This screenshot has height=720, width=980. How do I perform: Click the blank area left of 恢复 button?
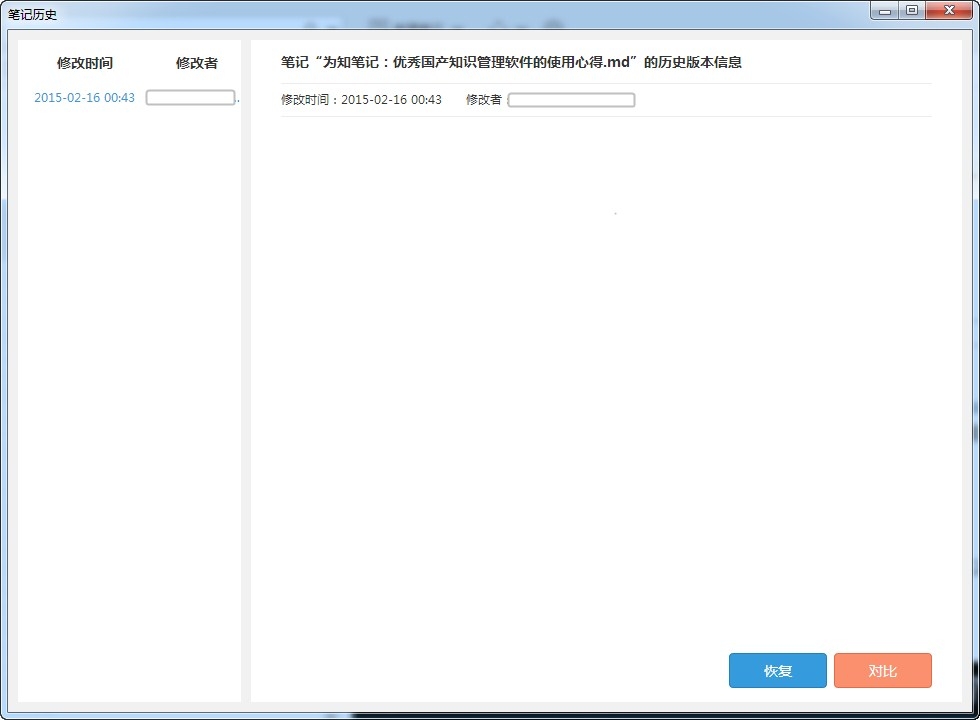[x=500, y=671]
